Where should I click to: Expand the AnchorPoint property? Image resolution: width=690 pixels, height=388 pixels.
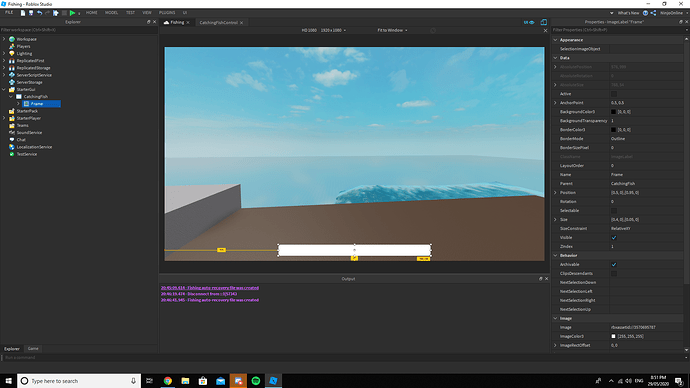(555, 102)
